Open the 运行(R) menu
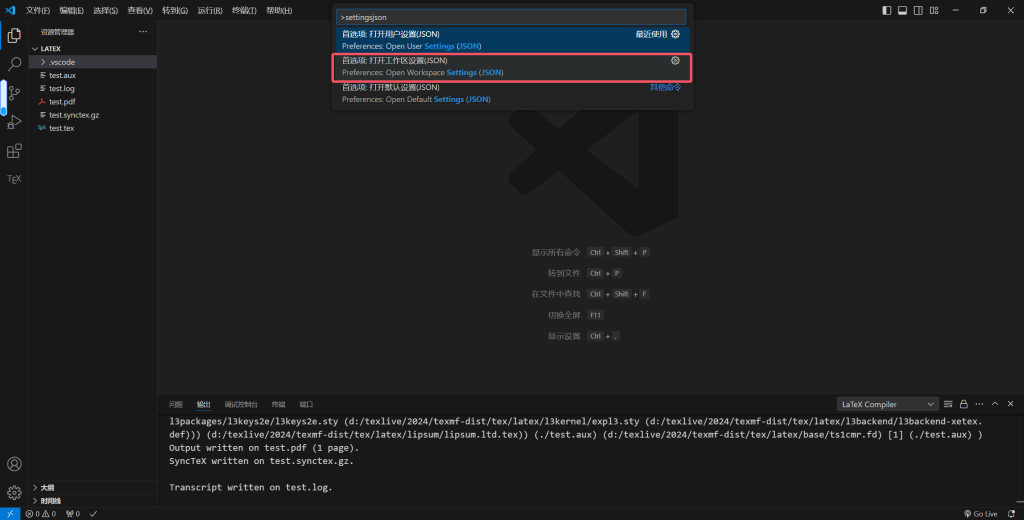The height and width of the screenshot is (520, 1024). click(x=210, y=10)
